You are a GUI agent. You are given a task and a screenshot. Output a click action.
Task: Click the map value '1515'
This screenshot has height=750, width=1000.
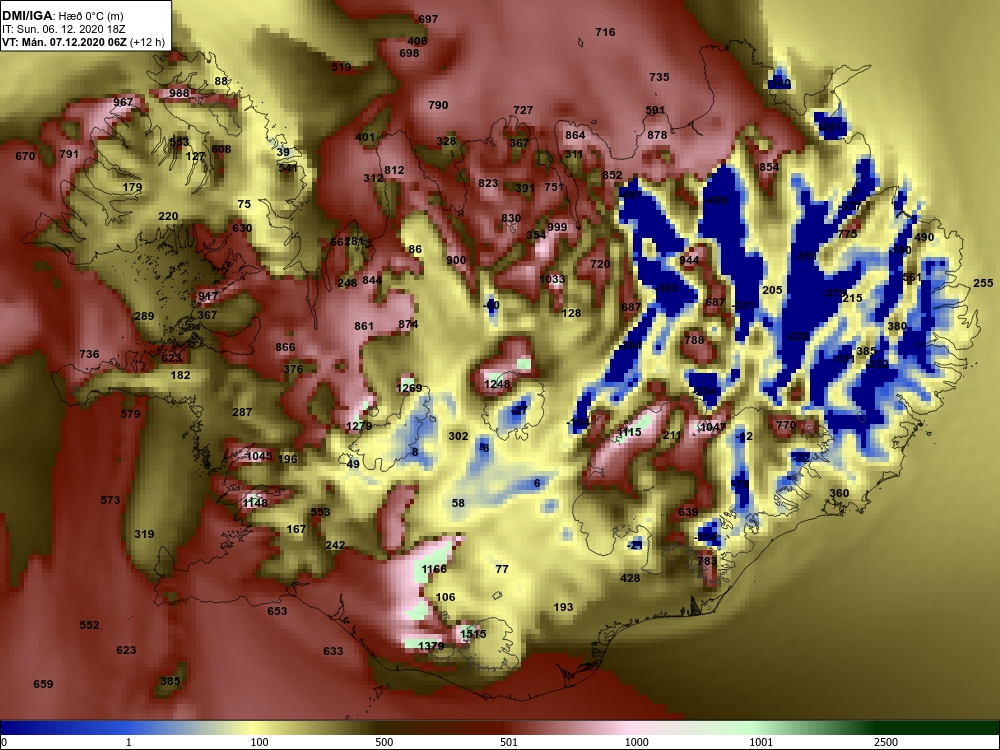473,634
